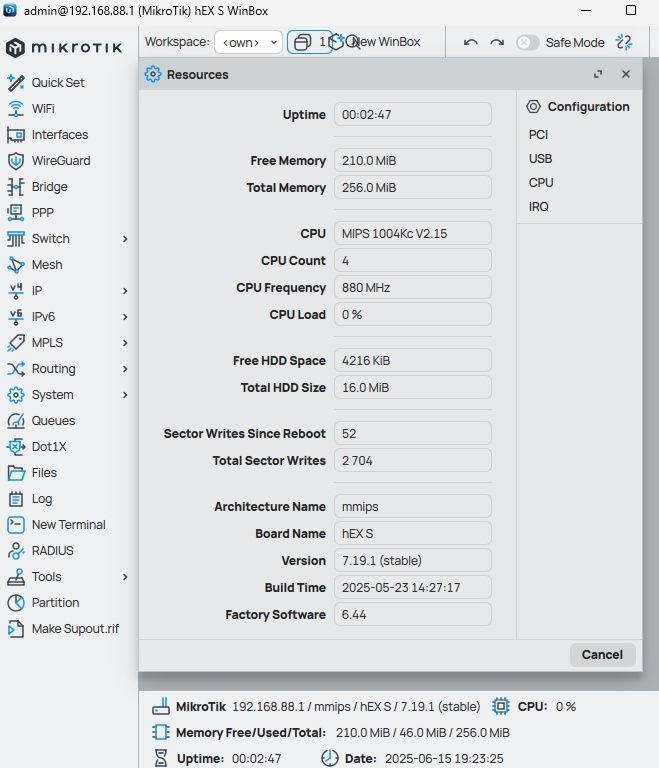Click the window-stack icon next to Workspace
The width and height of the screenshot is (659, 768).
[x=302, y=42]
